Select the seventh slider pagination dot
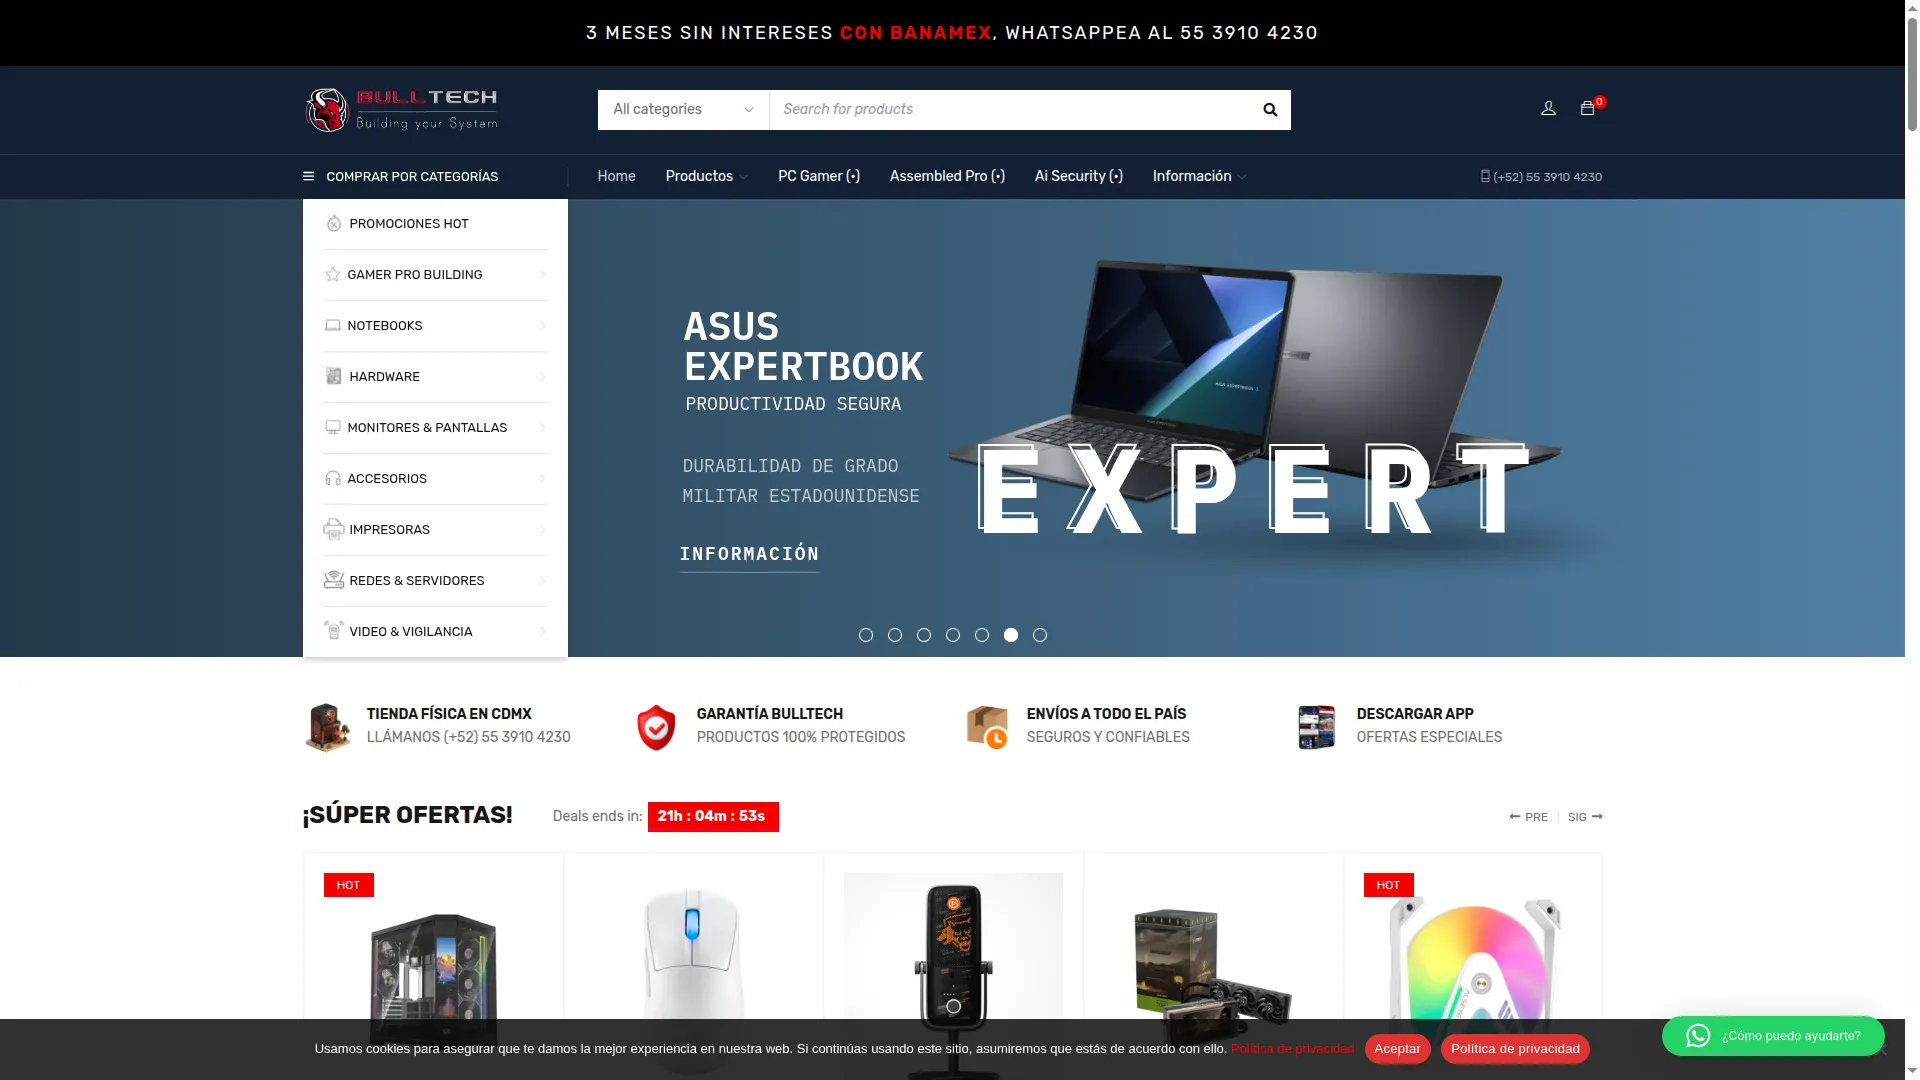This screenshot has width=1920, height=1080. (x=1040, y=635)
